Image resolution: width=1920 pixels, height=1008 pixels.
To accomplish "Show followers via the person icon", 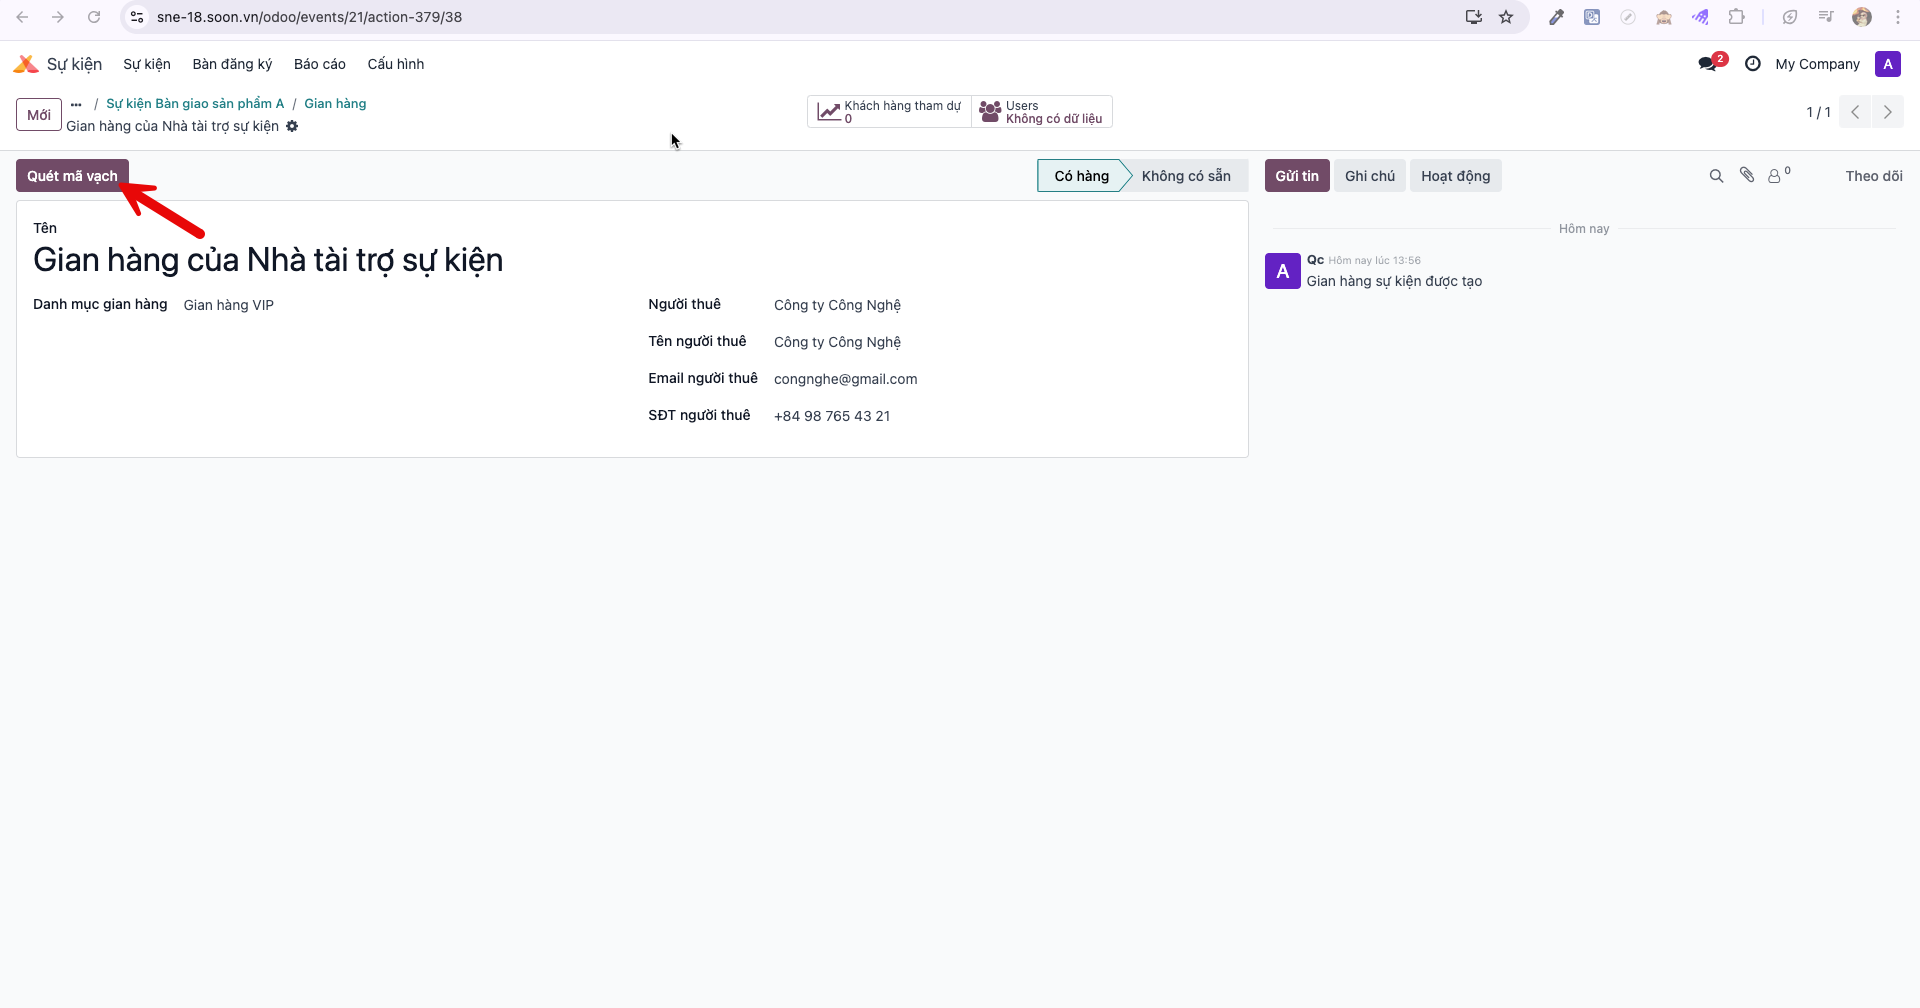I will (1779, 175).
